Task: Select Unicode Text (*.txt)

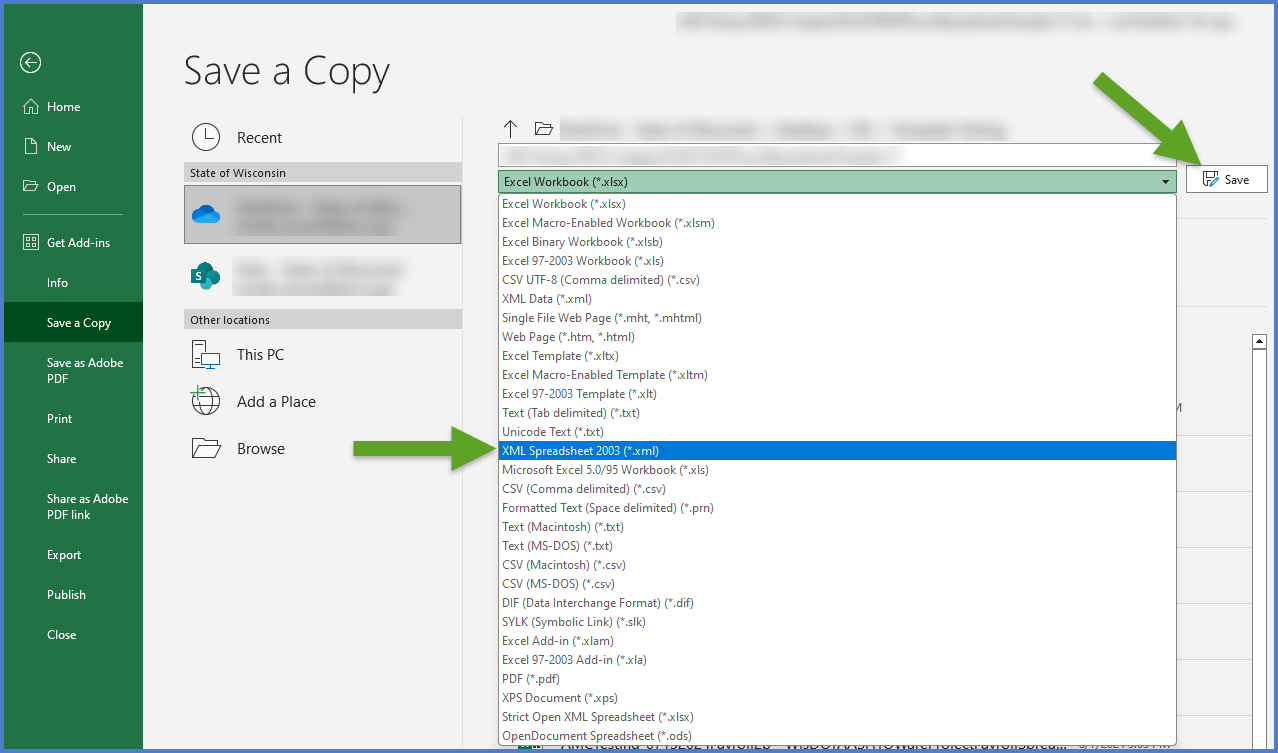Action: 837,432
